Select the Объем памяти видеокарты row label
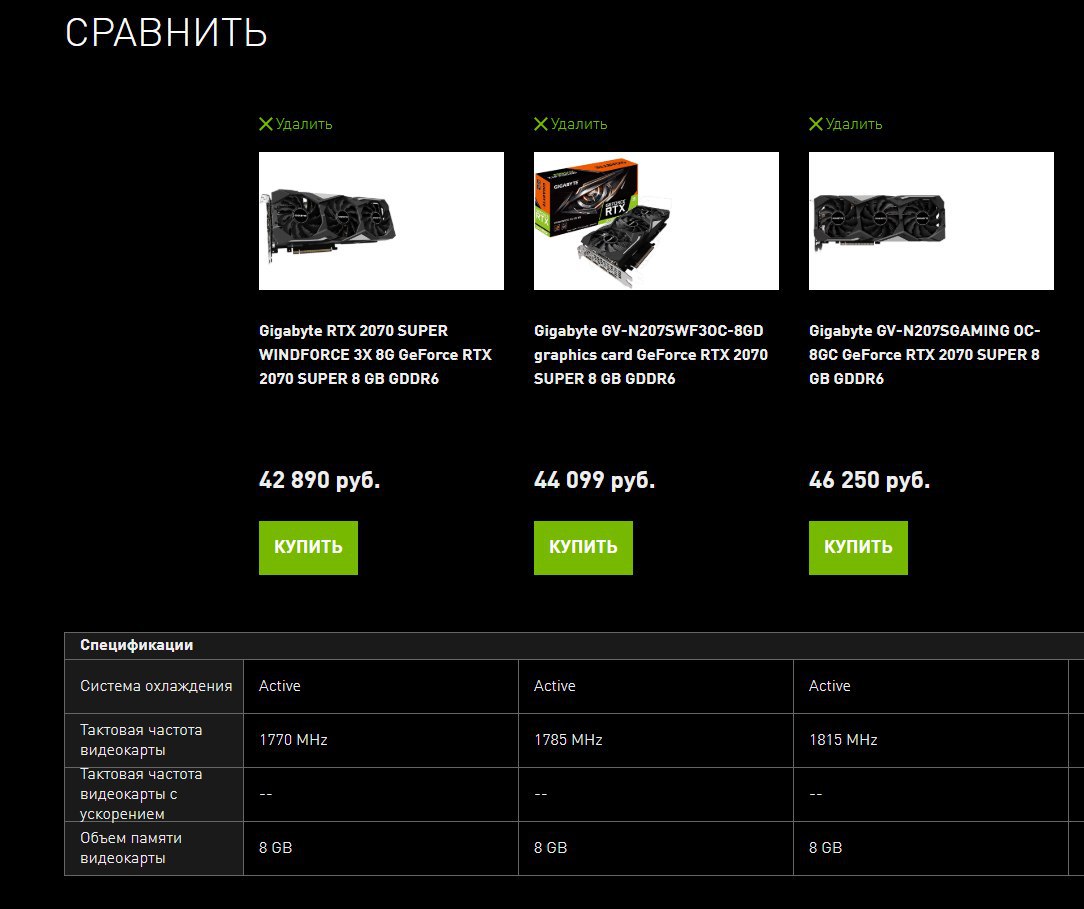This screenshot has height=909, width=1084. tap(131, 847)
